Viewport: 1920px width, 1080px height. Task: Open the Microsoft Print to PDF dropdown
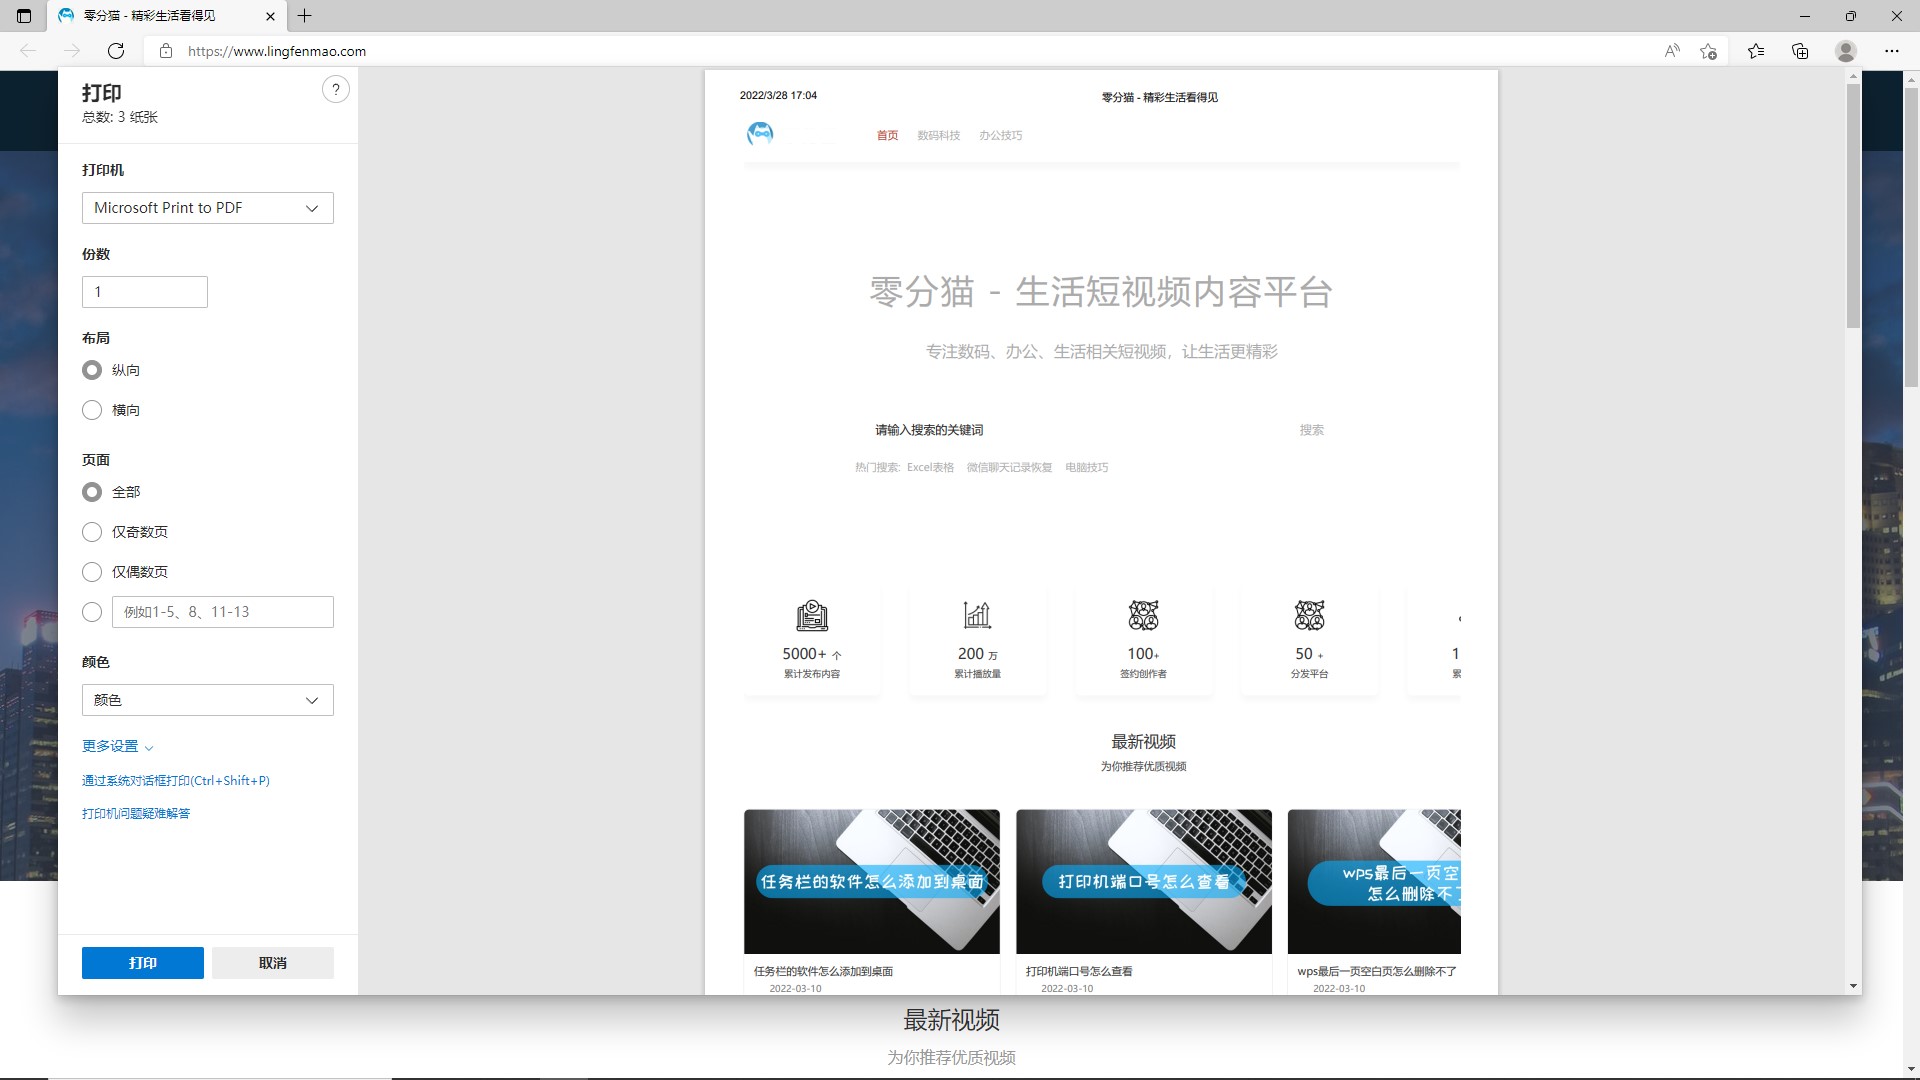207,208
